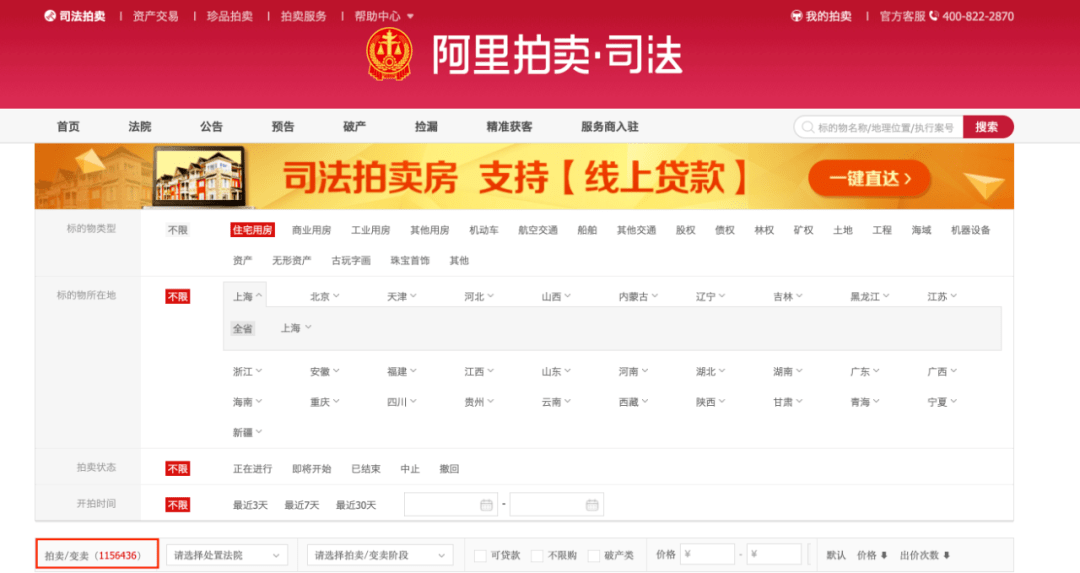The height and width of the screenshot is (573, 1080).
Task: Open the 捡漏 nav tab
Action: (426, 127)
